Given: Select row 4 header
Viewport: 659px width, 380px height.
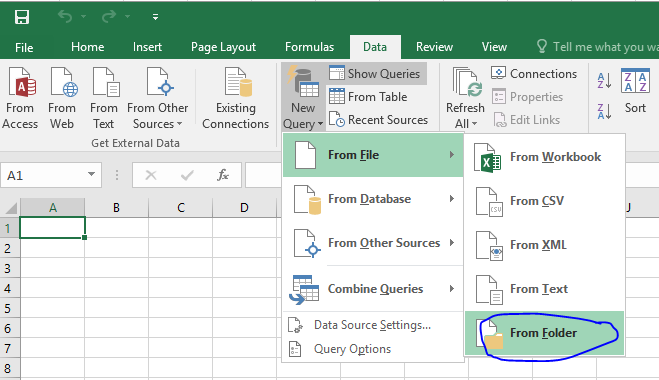Looking at the screenshot, I should tap(9, 288).
